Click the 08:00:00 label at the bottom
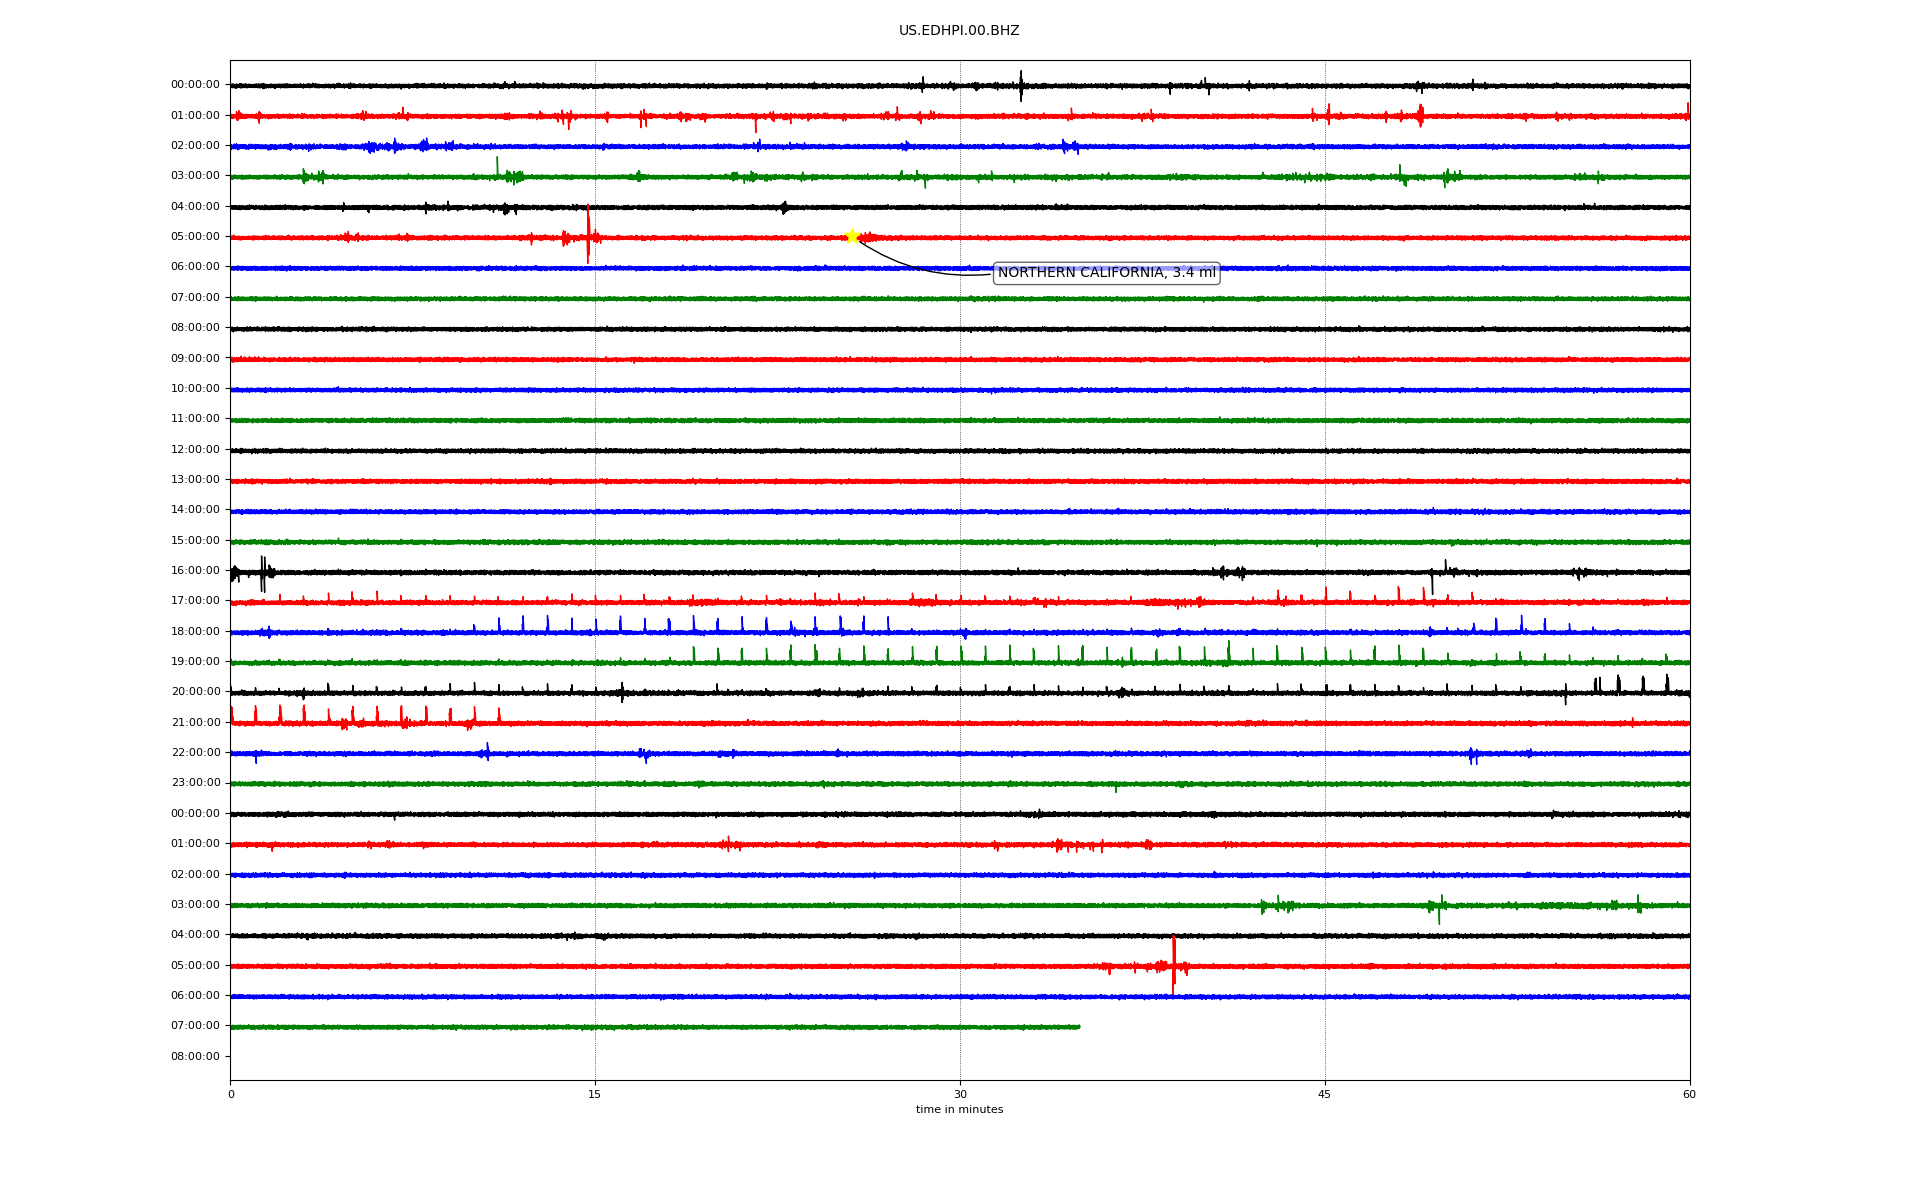 pos(195,1057)
